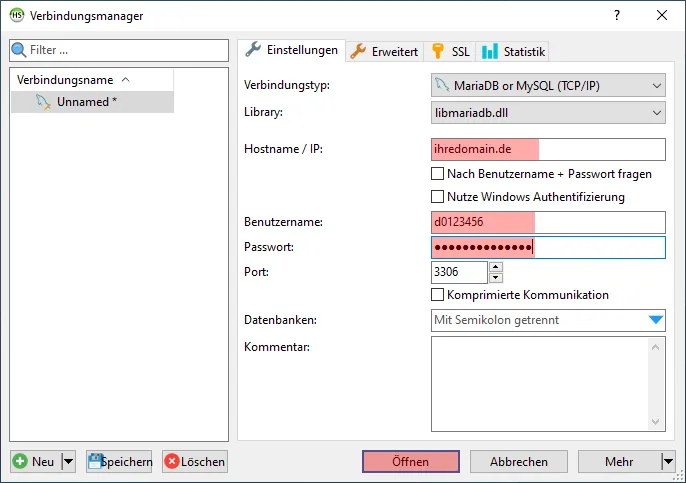Click the dolphin icon beside Unnamed session

(43, 102)
